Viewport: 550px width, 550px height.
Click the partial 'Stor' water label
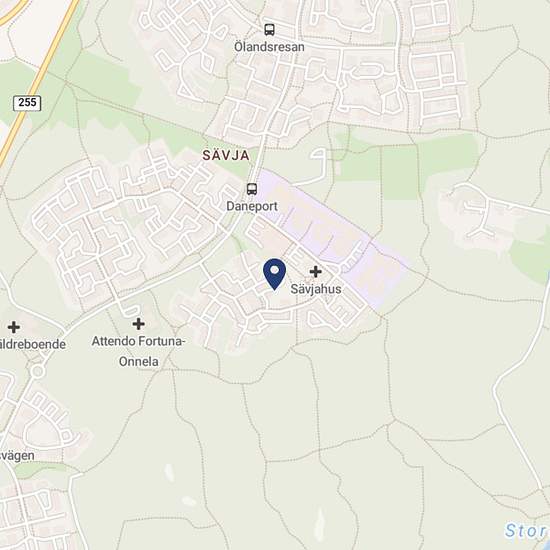tap(526, 531)
